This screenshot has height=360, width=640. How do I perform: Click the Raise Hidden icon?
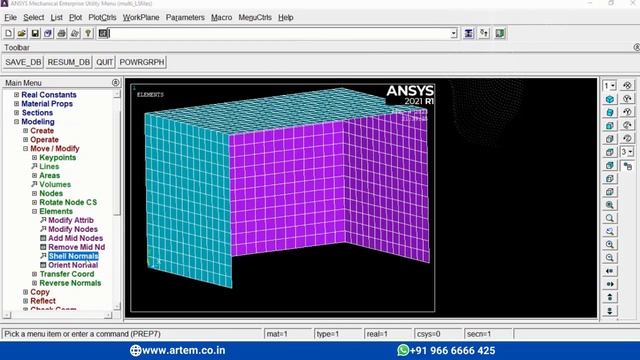(x=469, y=33)
